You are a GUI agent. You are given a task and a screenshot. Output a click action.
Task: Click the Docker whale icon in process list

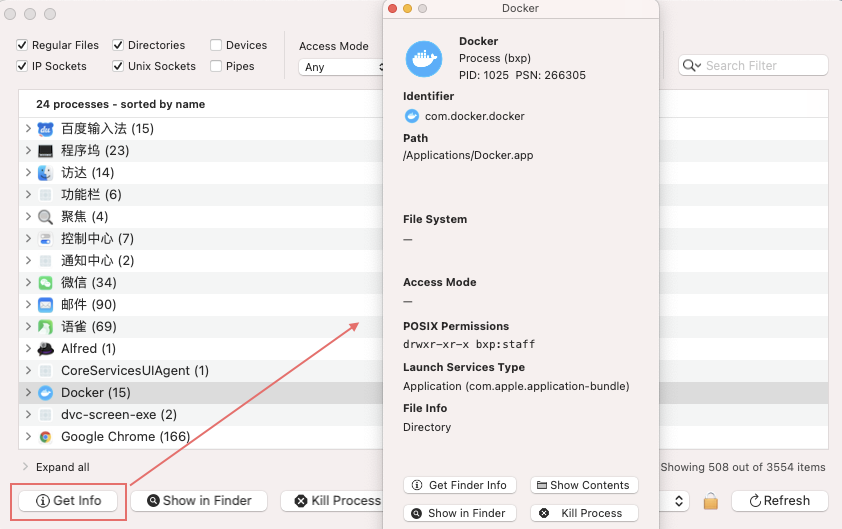[x=46, y=393]
